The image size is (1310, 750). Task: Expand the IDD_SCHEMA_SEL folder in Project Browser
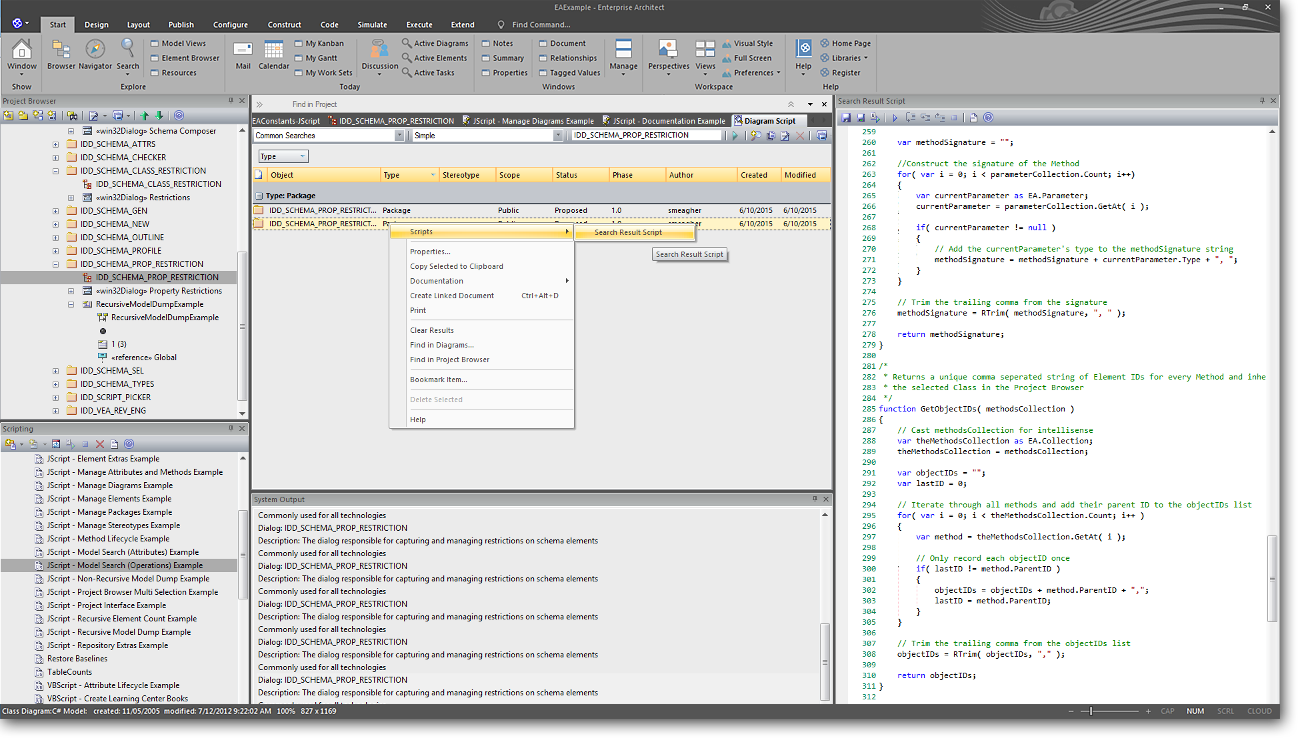pyautogui.click(x=56, y=371)
